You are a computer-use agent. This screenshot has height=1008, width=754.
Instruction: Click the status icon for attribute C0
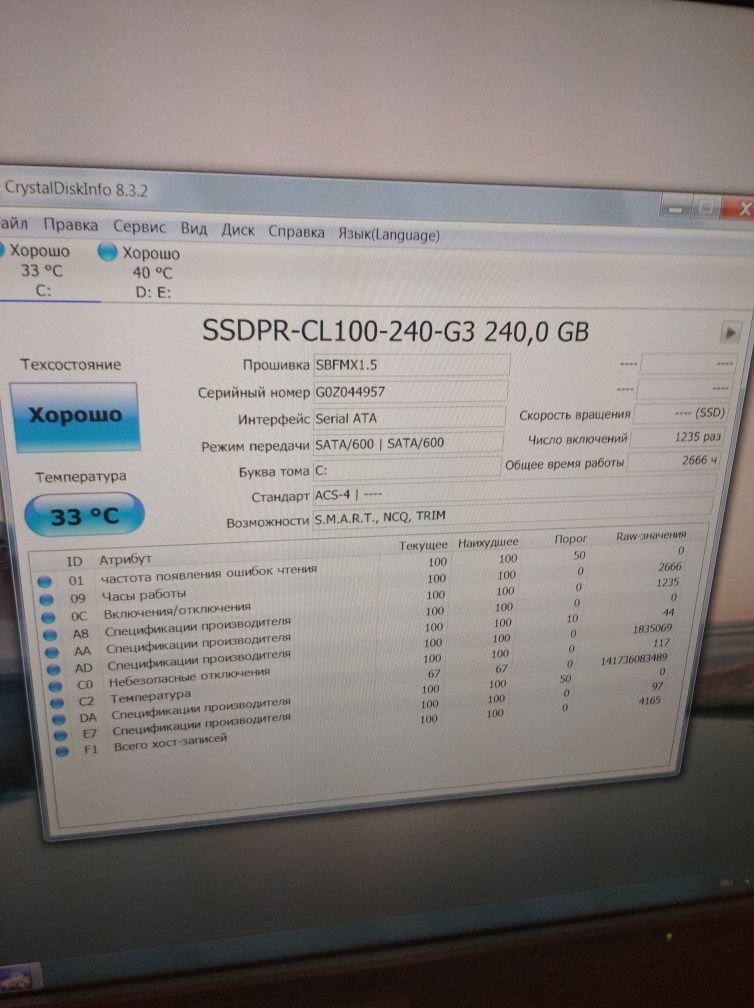(56, 686)
